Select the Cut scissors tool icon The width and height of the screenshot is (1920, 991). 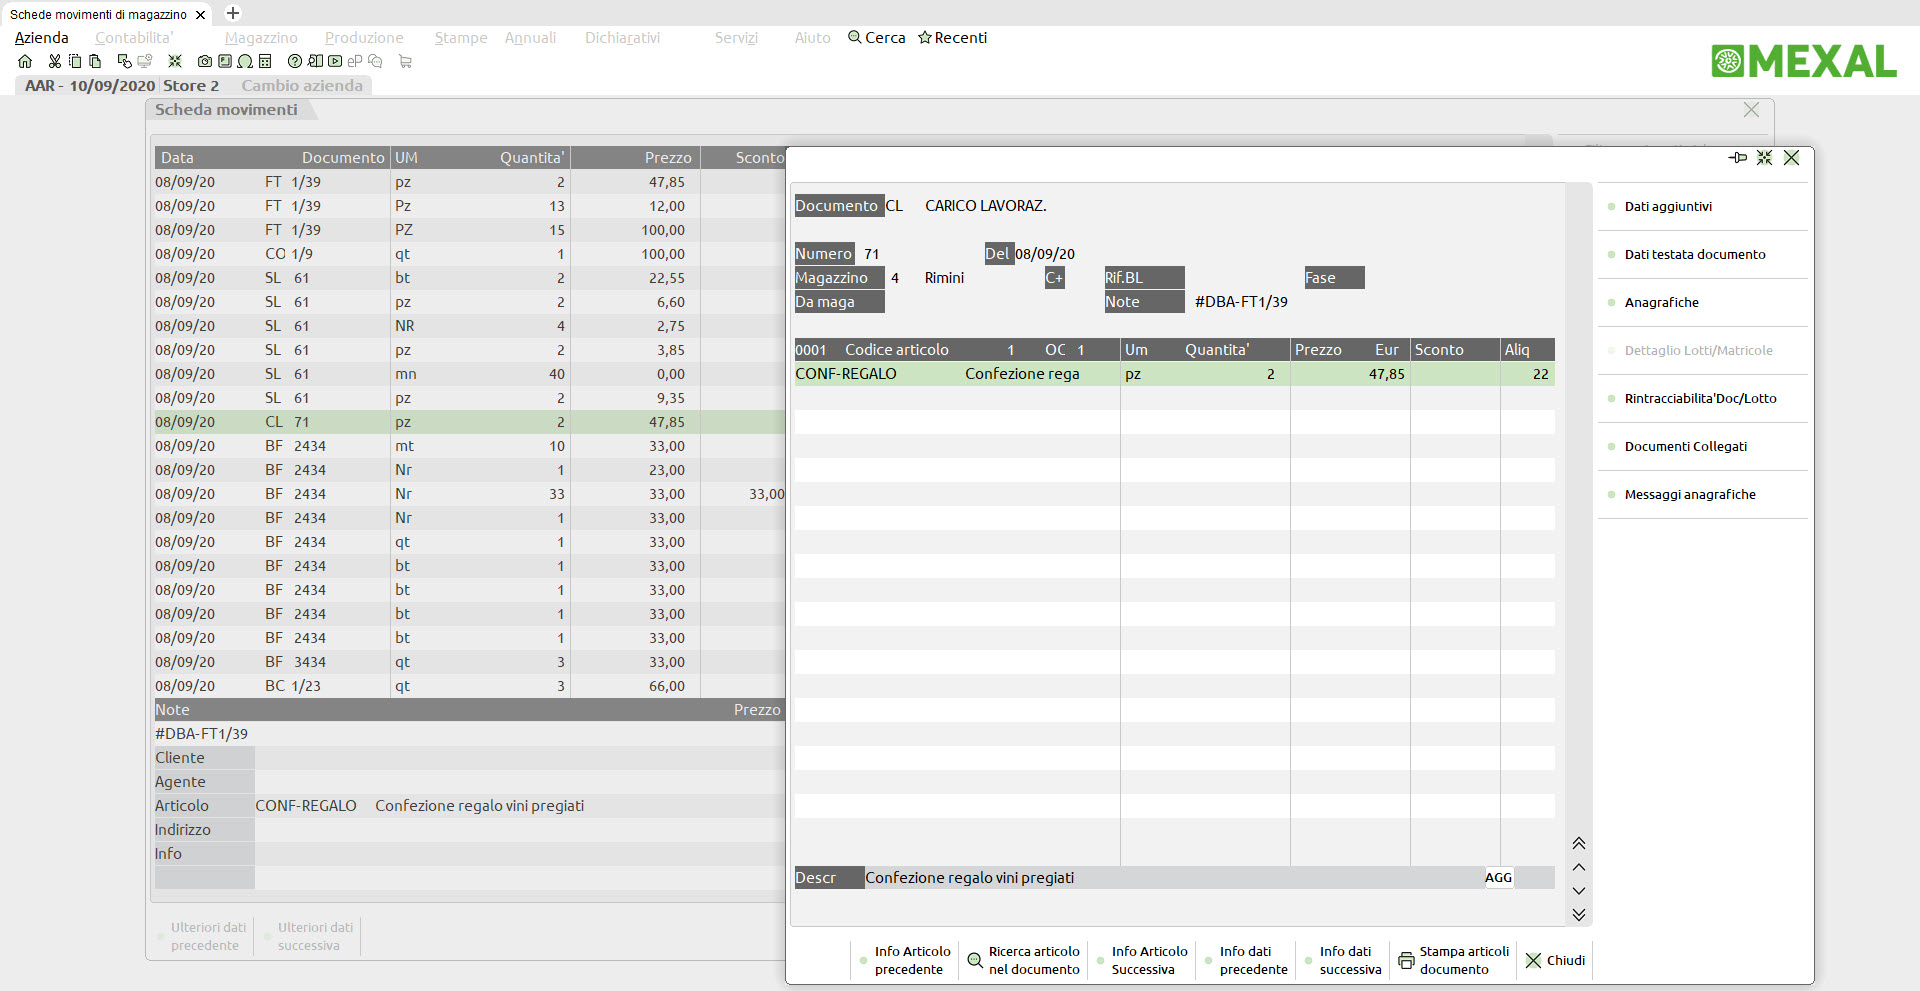click(54, 61)
